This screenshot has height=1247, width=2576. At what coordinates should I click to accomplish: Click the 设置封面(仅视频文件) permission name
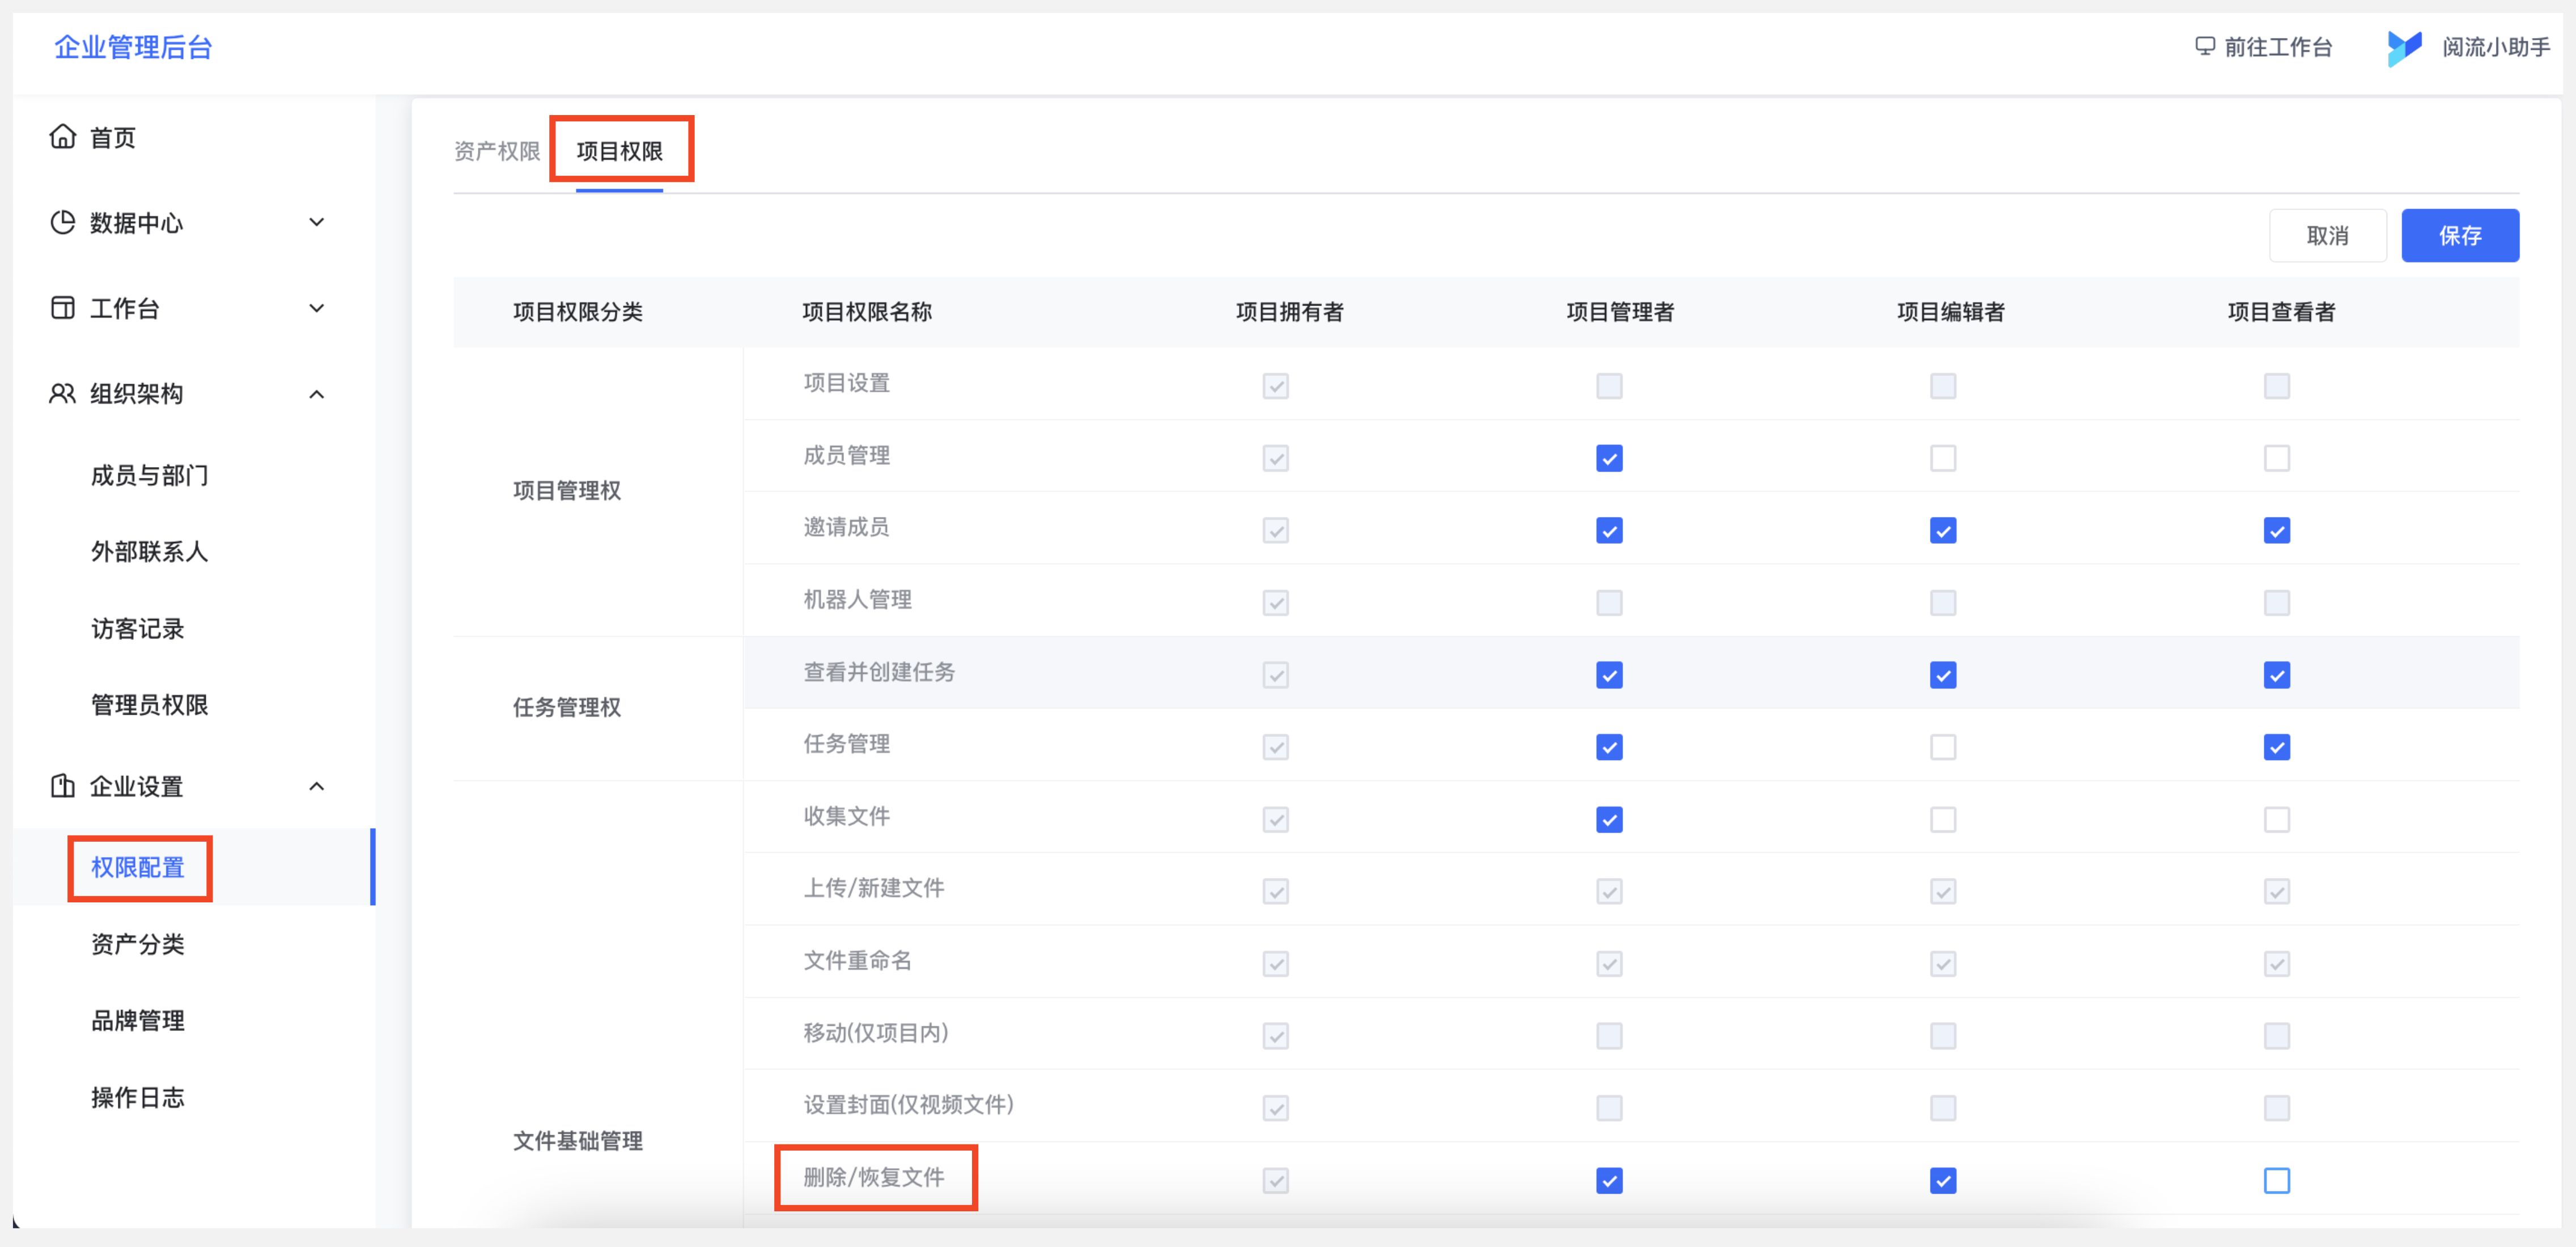click(x=908, y=1104)
